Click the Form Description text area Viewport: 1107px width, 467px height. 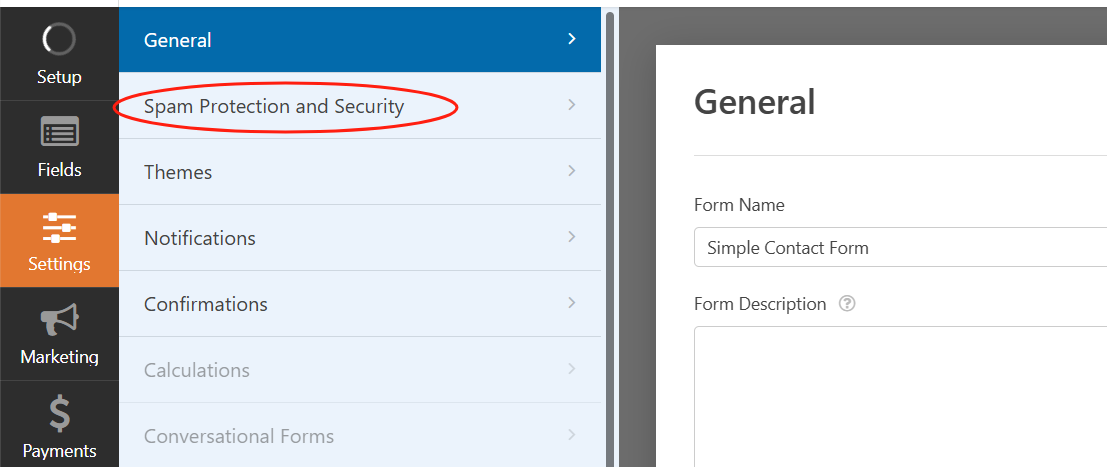900,395
